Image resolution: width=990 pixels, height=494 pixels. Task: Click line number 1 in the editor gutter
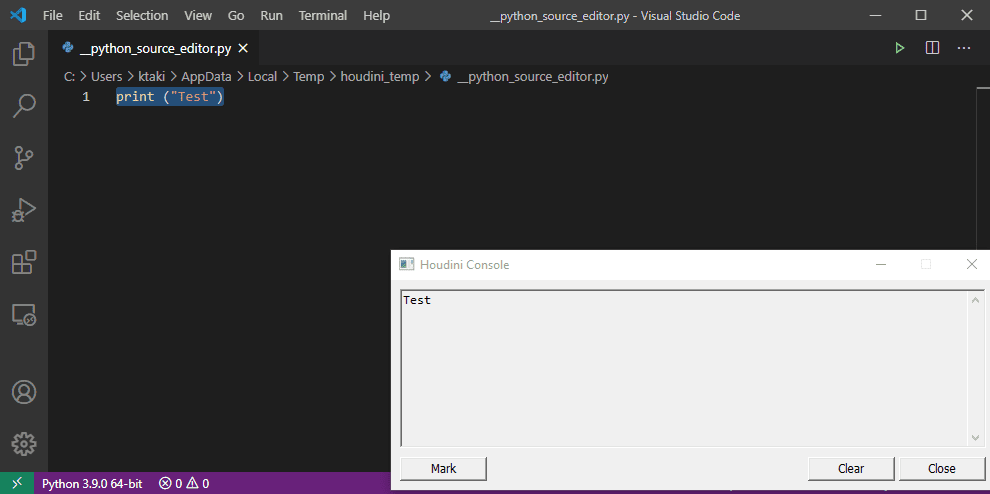(86, 97)
